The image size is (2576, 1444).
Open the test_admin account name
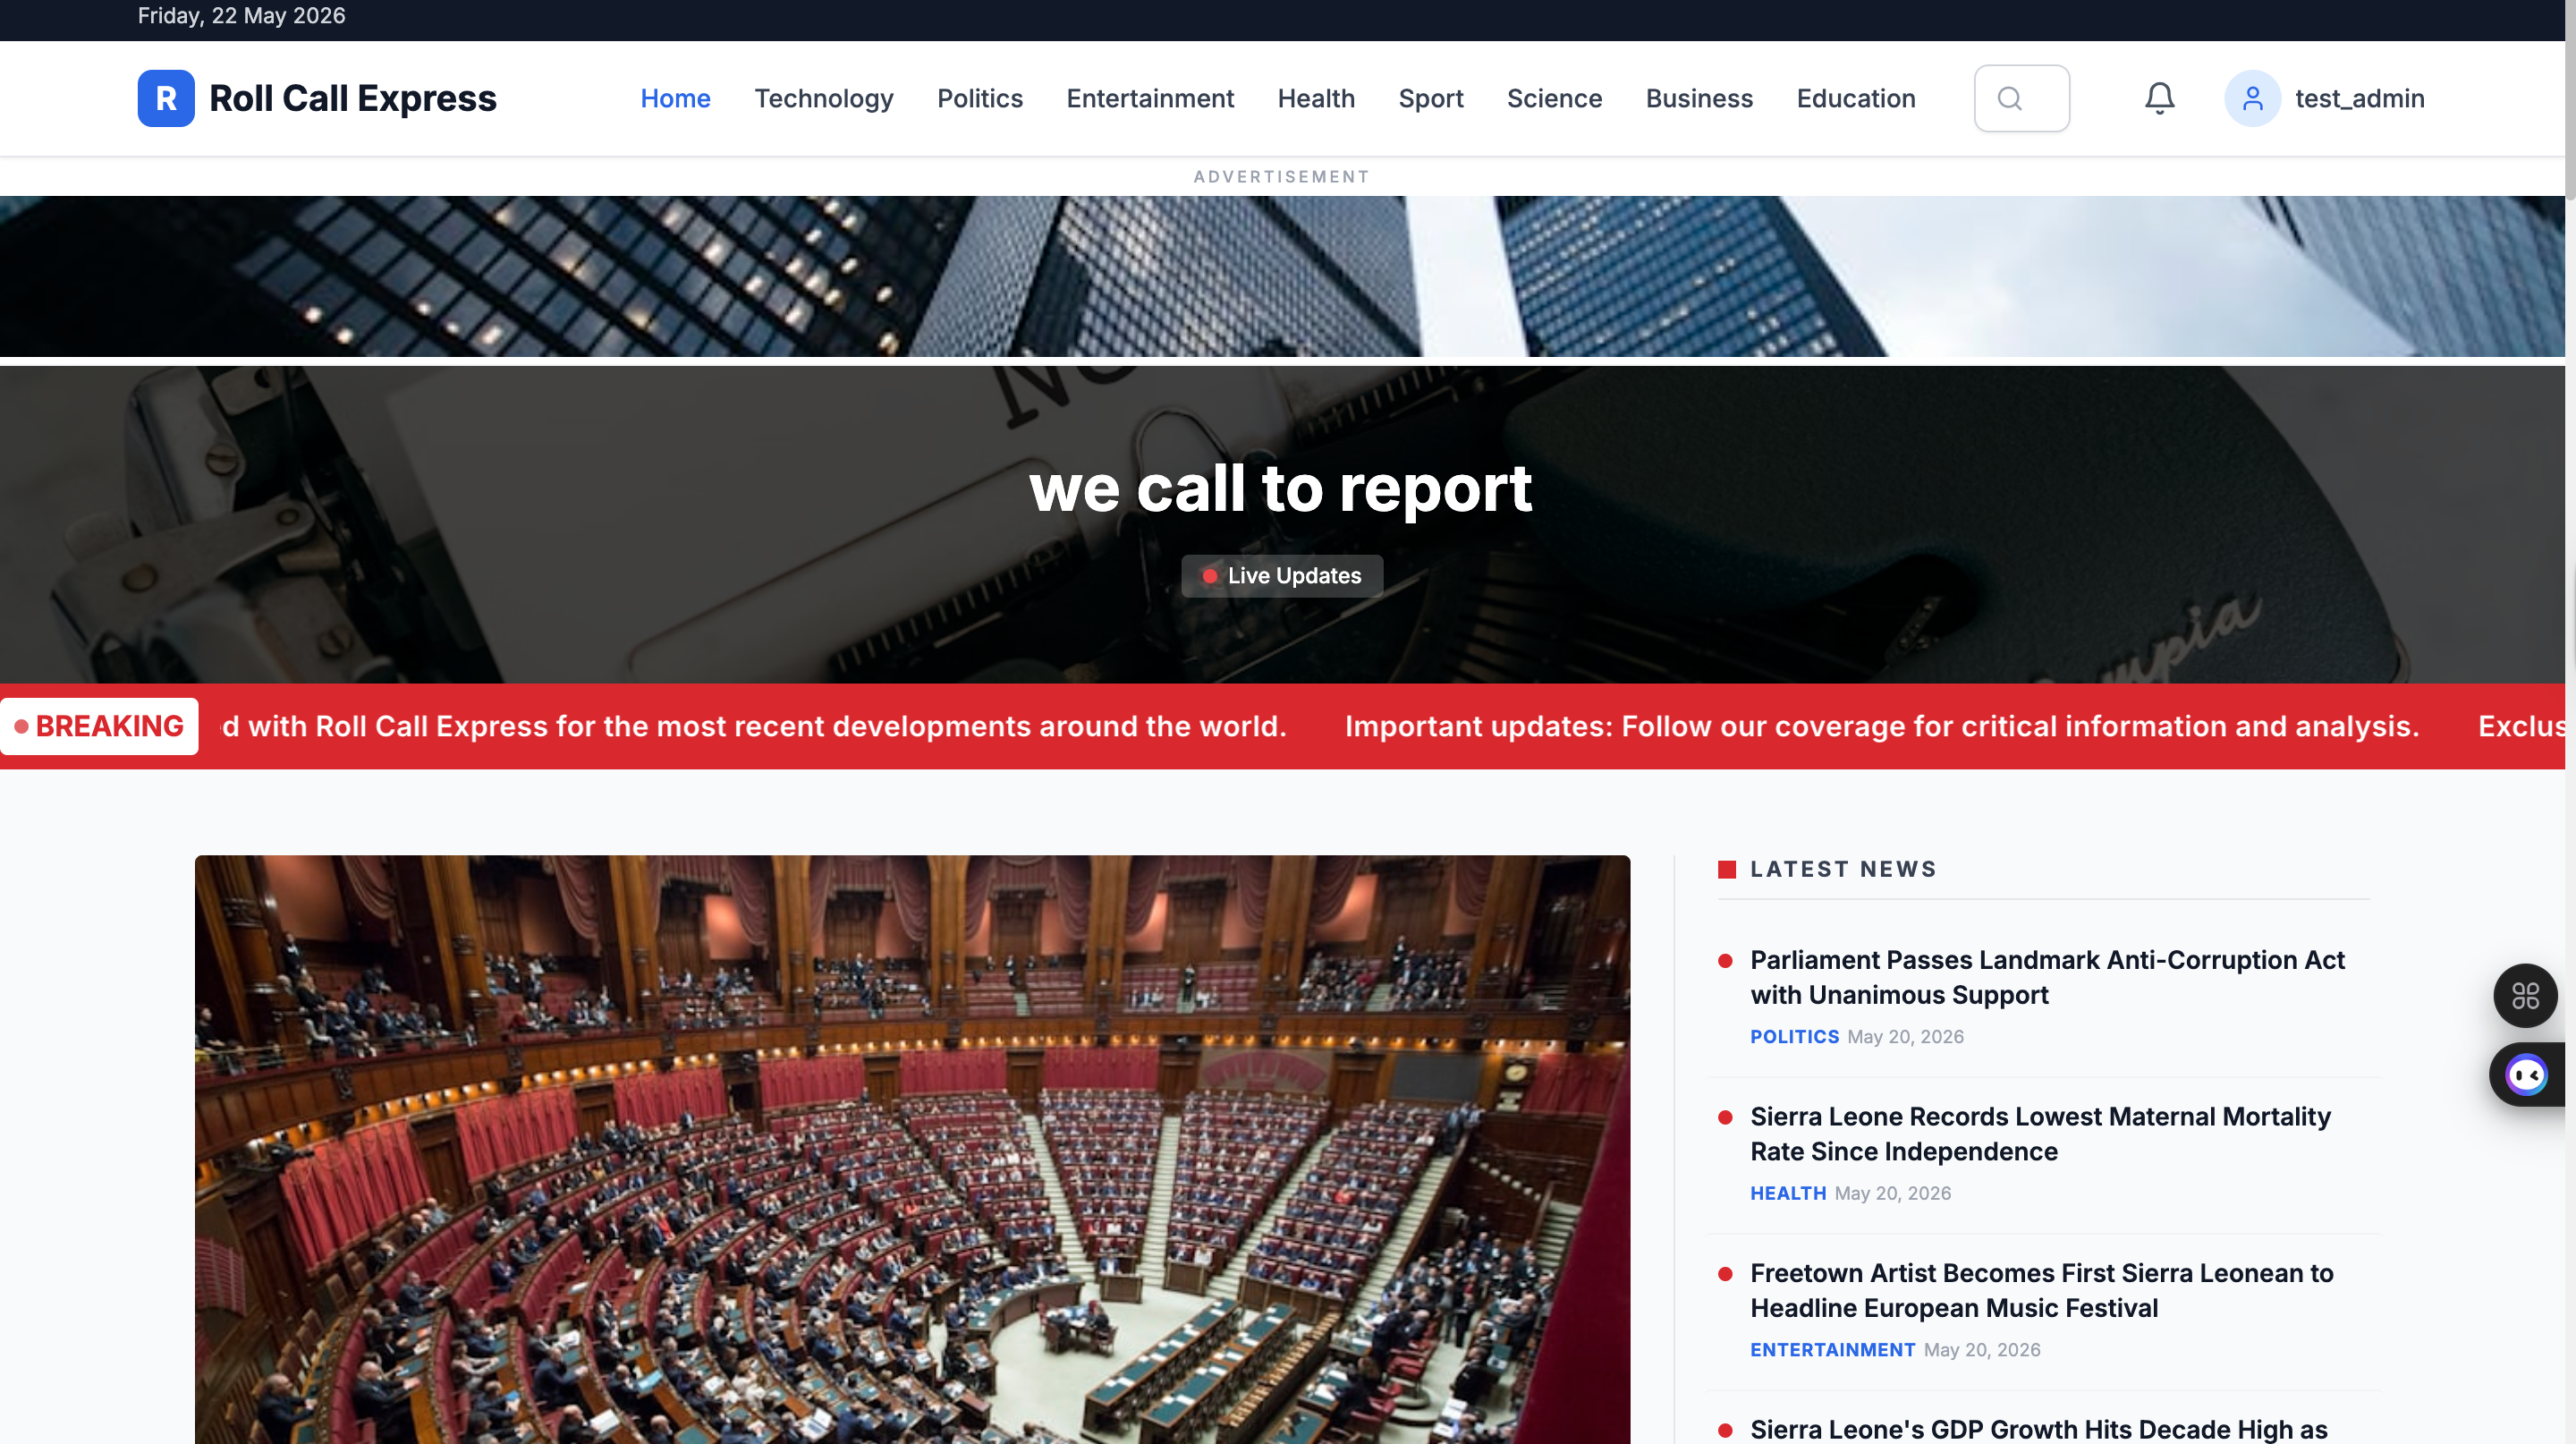pos(2359,98)
